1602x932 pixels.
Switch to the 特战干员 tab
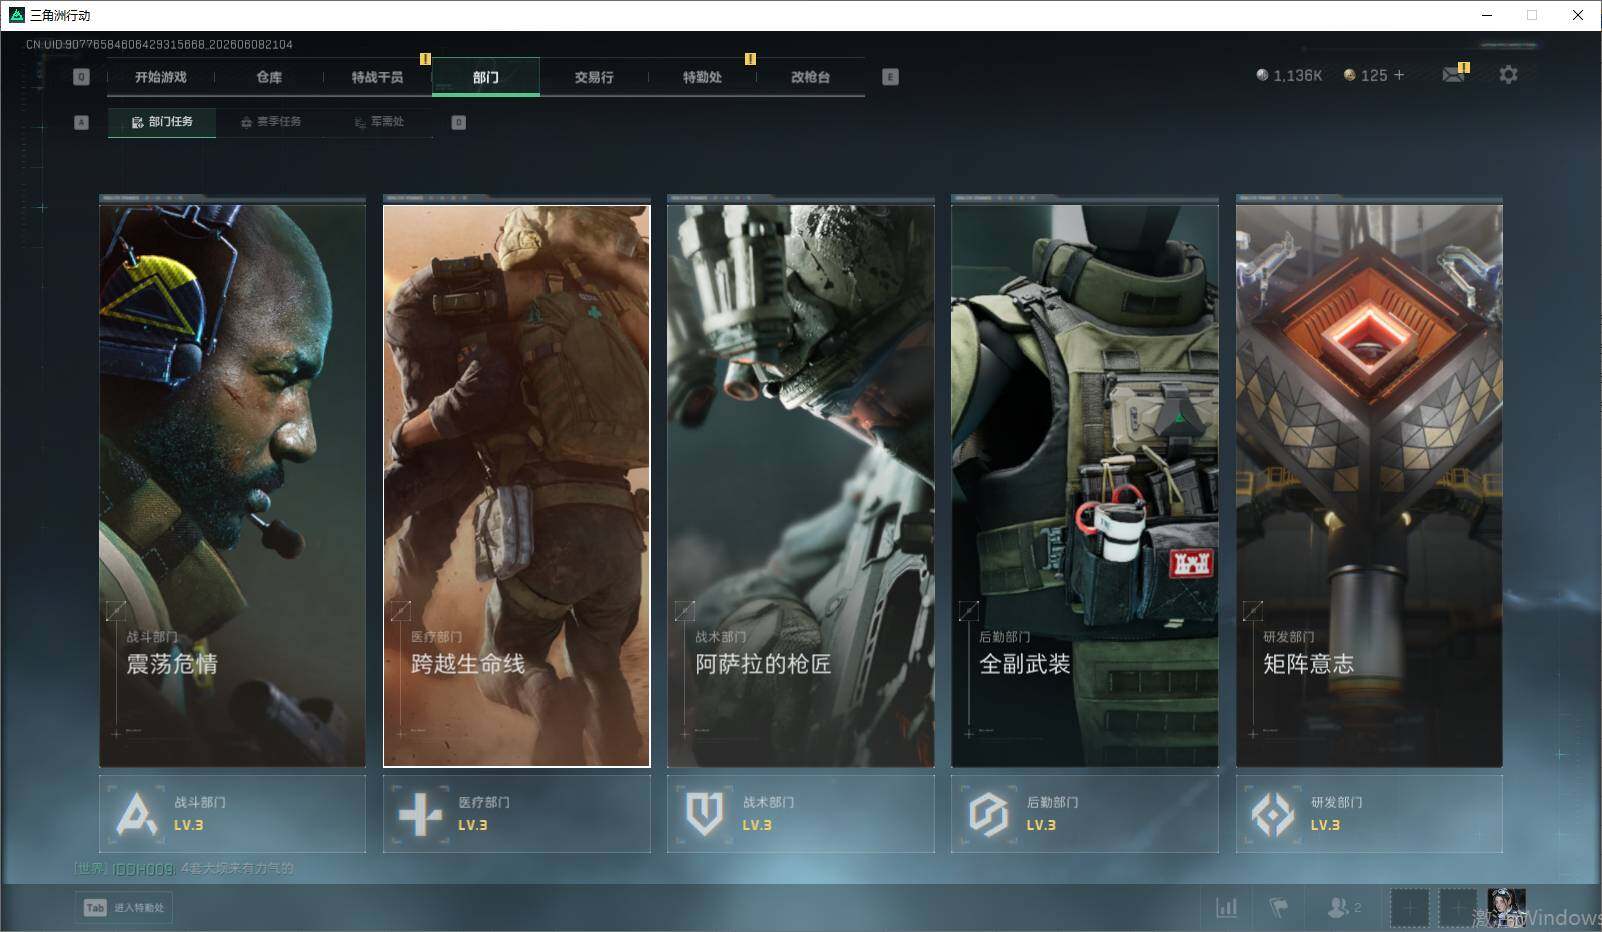point(377,77)
